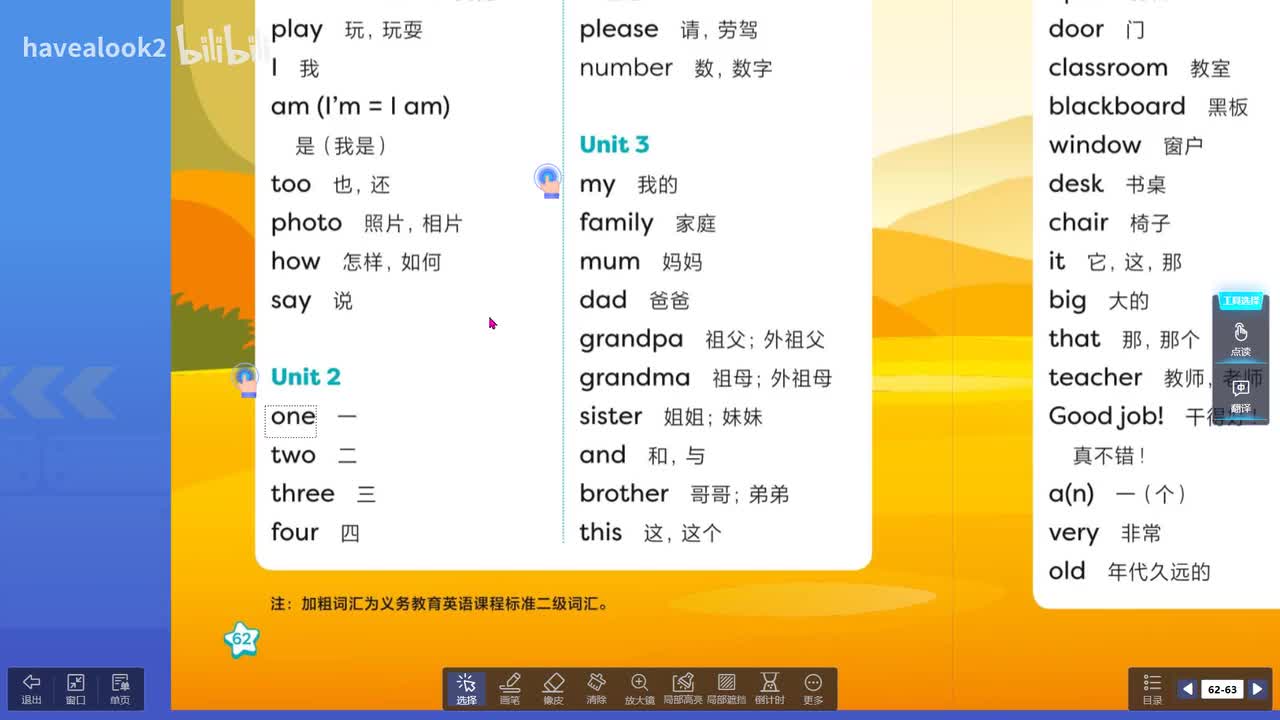Choose the 橡皮 eraser tool
1280x720 pixels.
(x=554, y=689)
